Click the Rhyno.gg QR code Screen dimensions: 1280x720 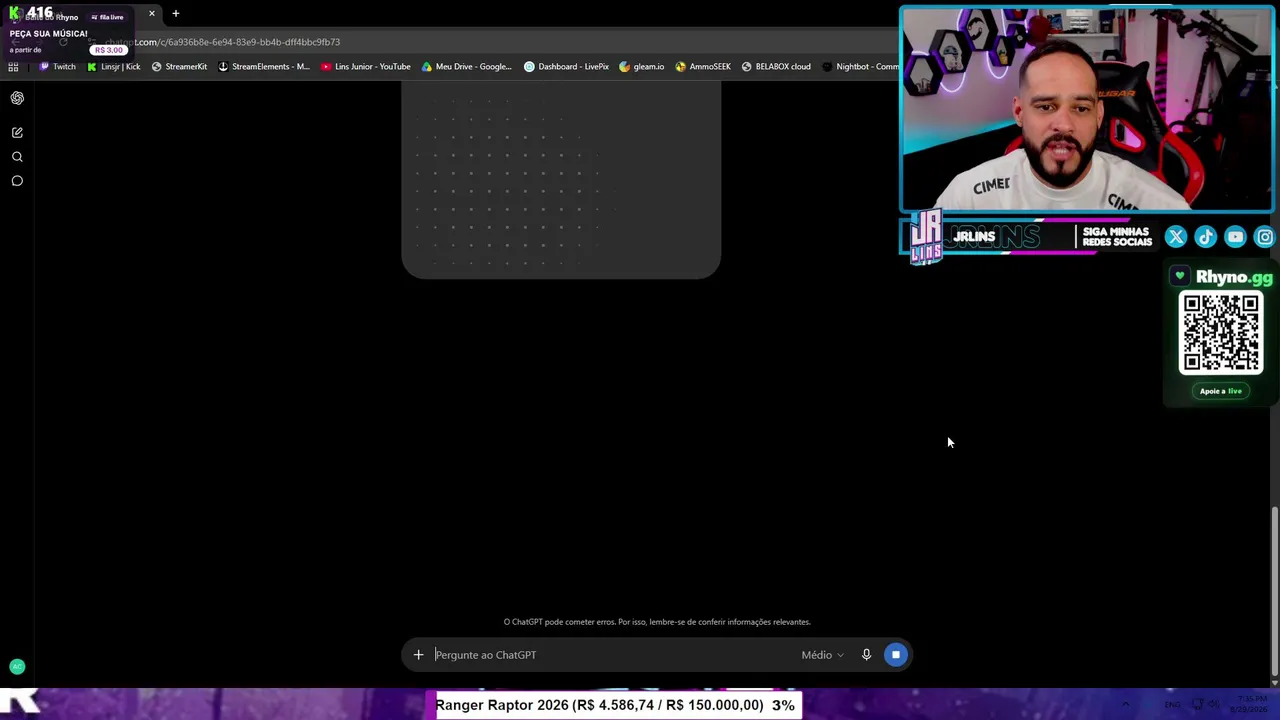point(1221,333)
